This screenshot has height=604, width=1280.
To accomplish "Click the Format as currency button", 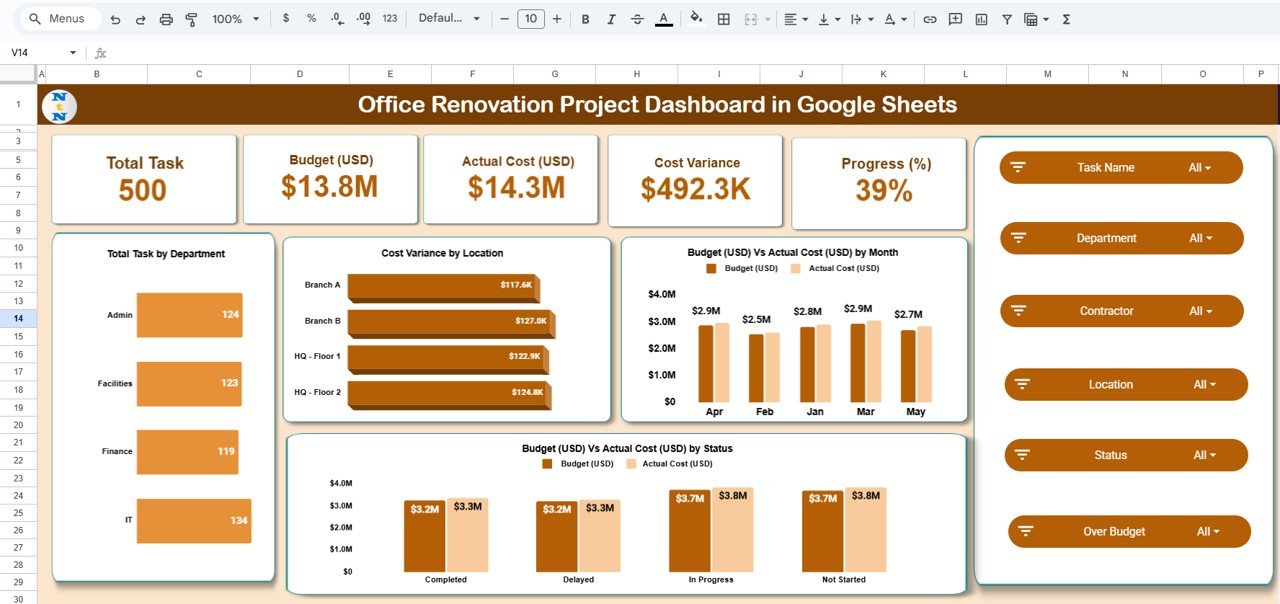I will point(287,19).
